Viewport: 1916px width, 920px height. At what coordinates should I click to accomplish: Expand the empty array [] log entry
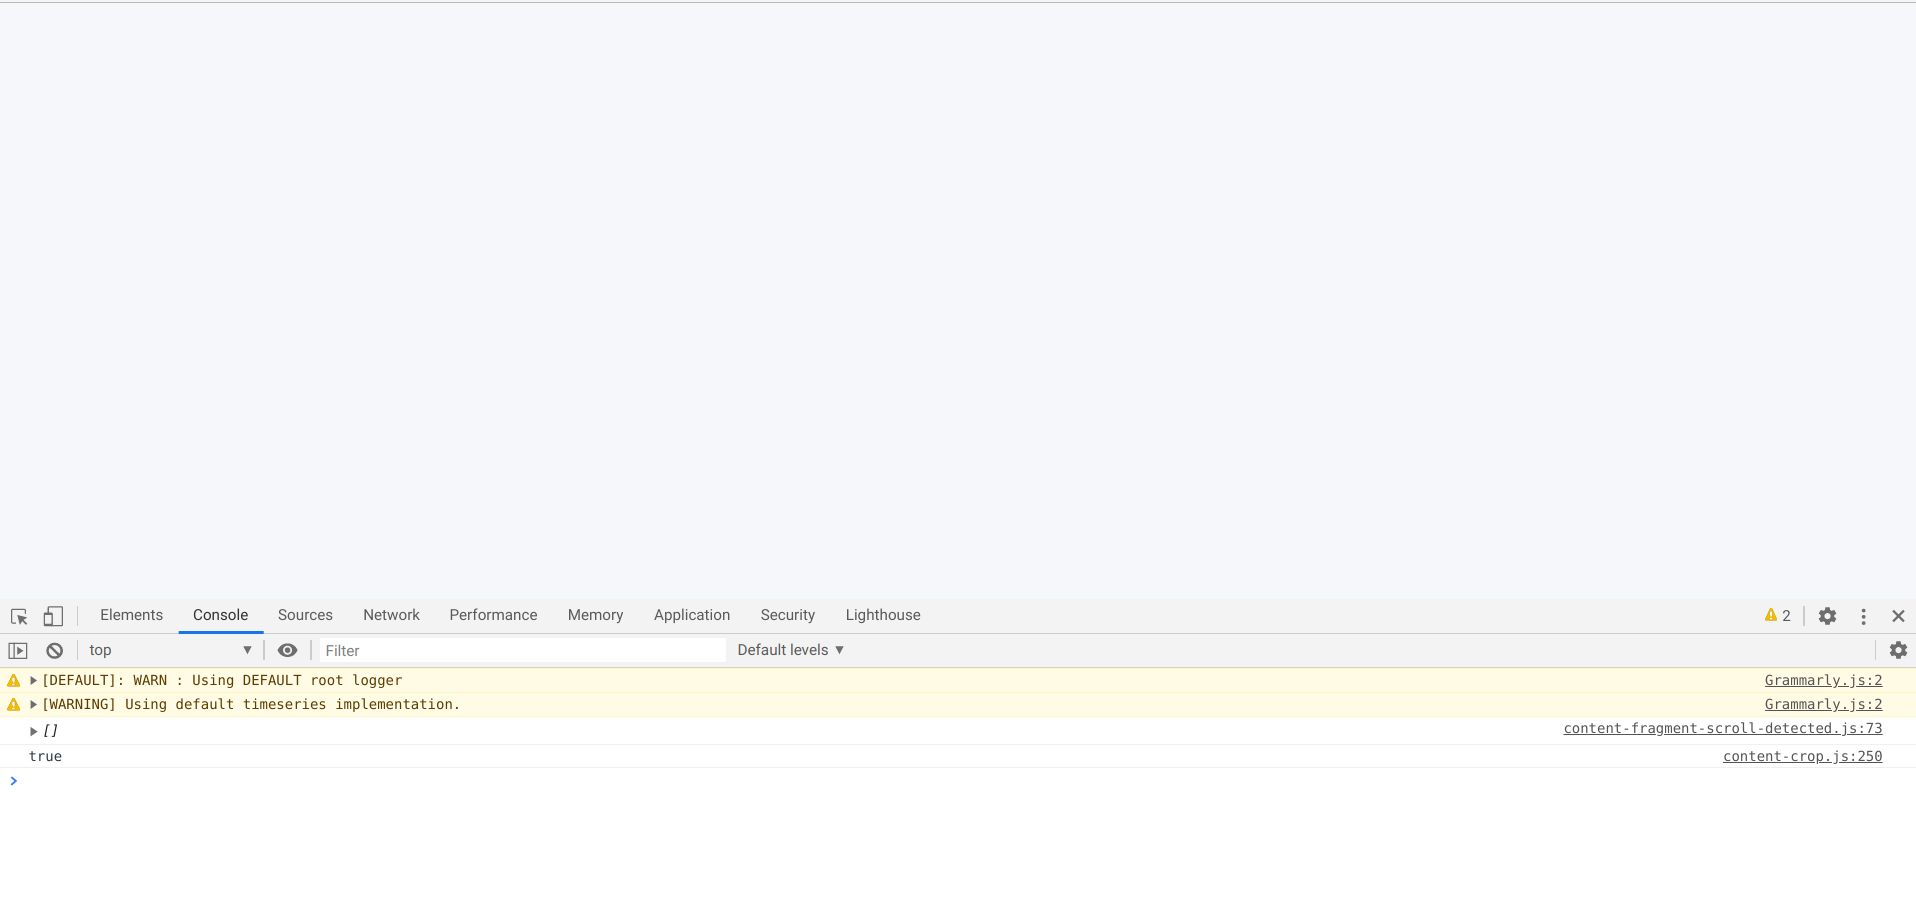click(33, 732)
